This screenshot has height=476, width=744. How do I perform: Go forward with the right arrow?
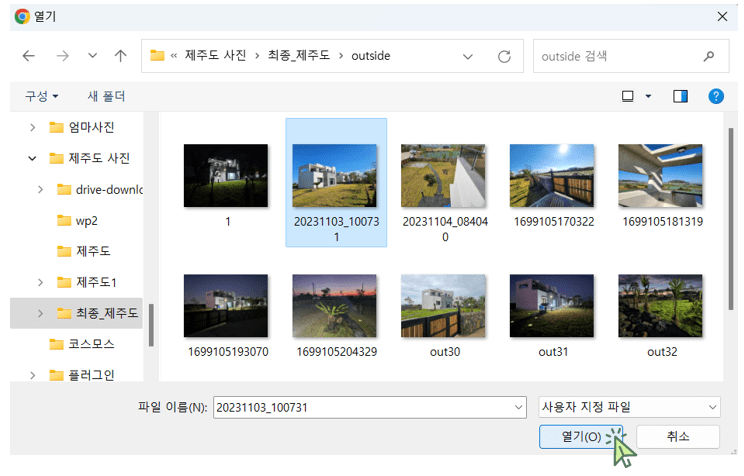[x=62, y=56]
